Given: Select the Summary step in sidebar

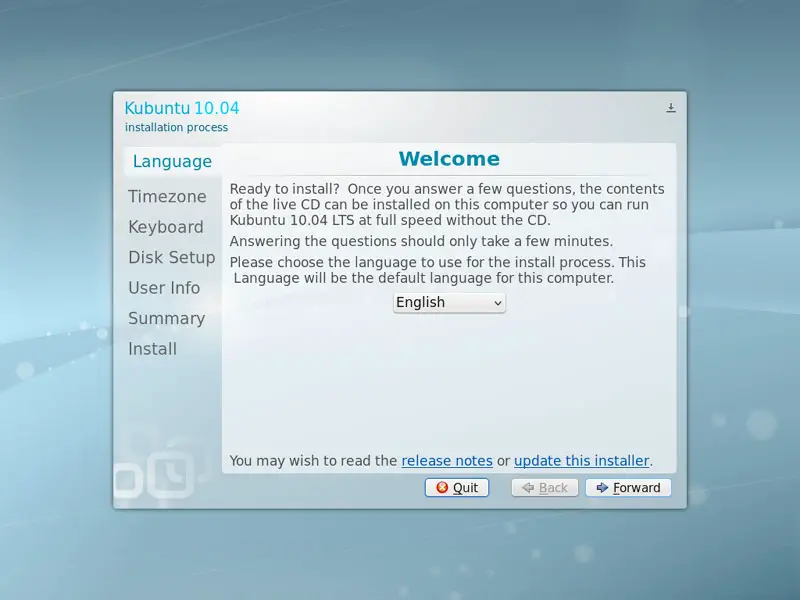Looking at the screenshot, I should coord(166,318).
